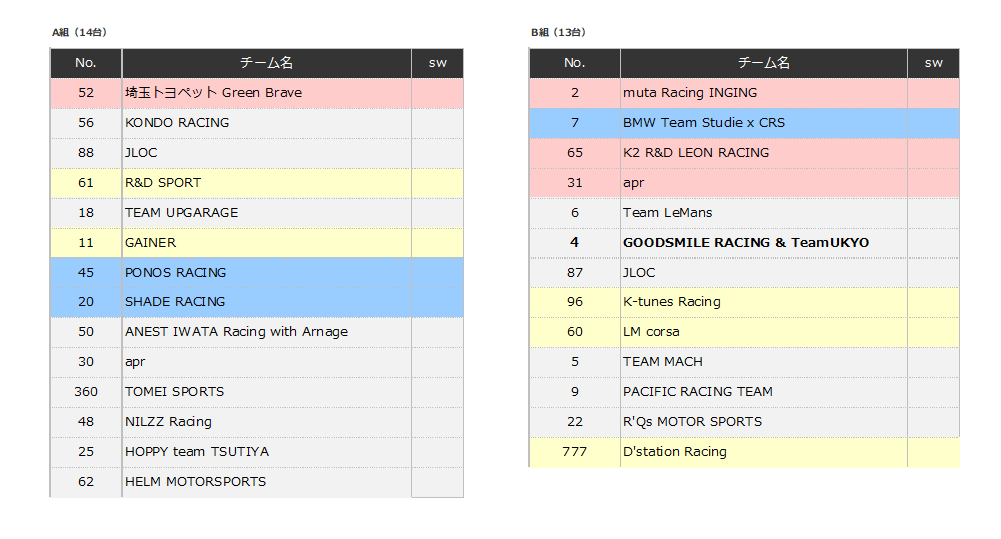Viewport: 1001px width, 539px height.
Task: Click the muta Racing INGING entry
Action: (689, 93)
